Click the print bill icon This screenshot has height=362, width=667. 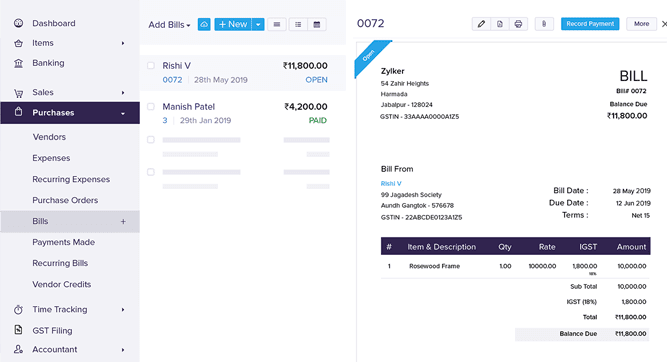[x=518, y=24]
